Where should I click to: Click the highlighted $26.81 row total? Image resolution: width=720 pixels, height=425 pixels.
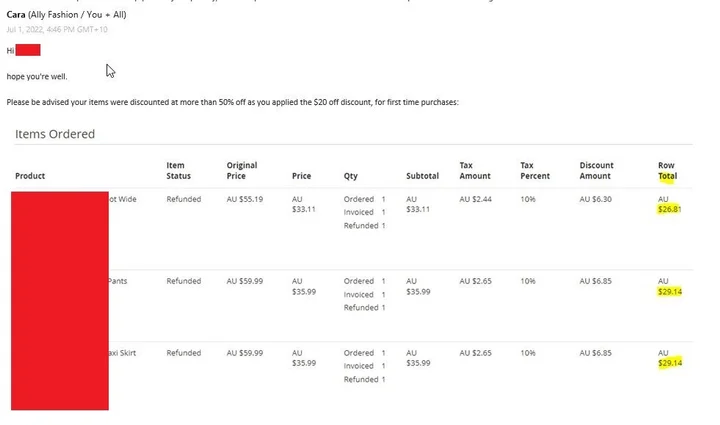(x=669, y=210)
